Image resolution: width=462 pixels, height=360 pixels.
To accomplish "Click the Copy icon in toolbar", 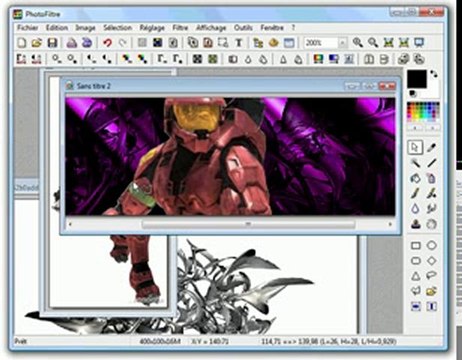I will [x=193, y=43].
